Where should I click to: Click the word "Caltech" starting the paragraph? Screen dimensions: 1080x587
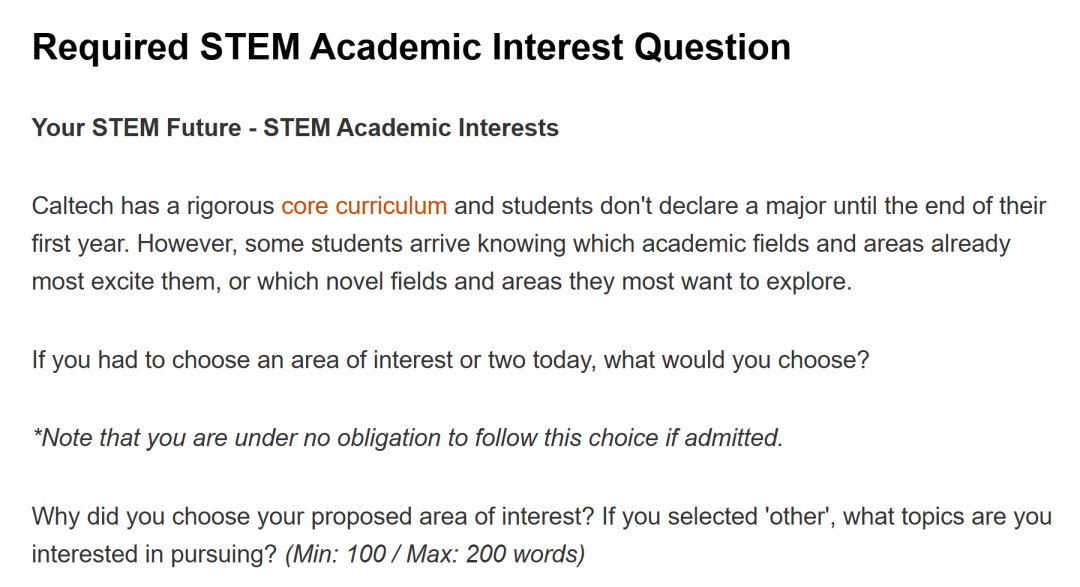click(72, 205)
